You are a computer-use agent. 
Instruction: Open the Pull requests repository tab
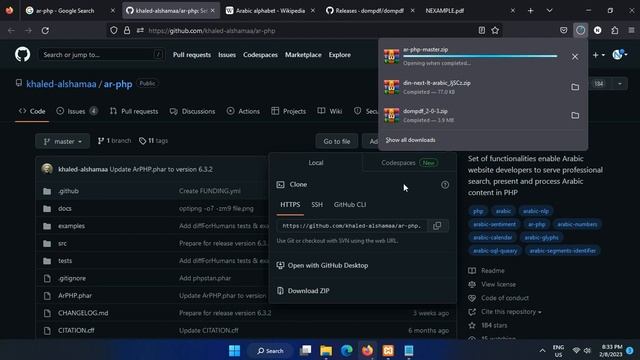pyautogui.click(x=134, y=111)
